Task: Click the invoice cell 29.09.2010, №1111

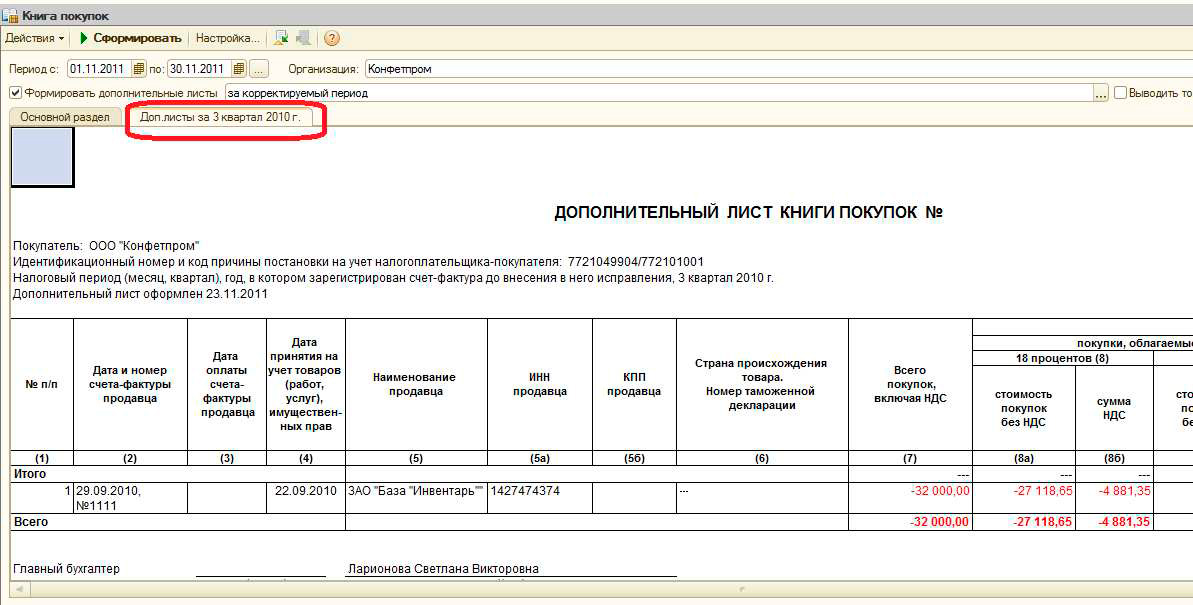Action: point(130,498)
